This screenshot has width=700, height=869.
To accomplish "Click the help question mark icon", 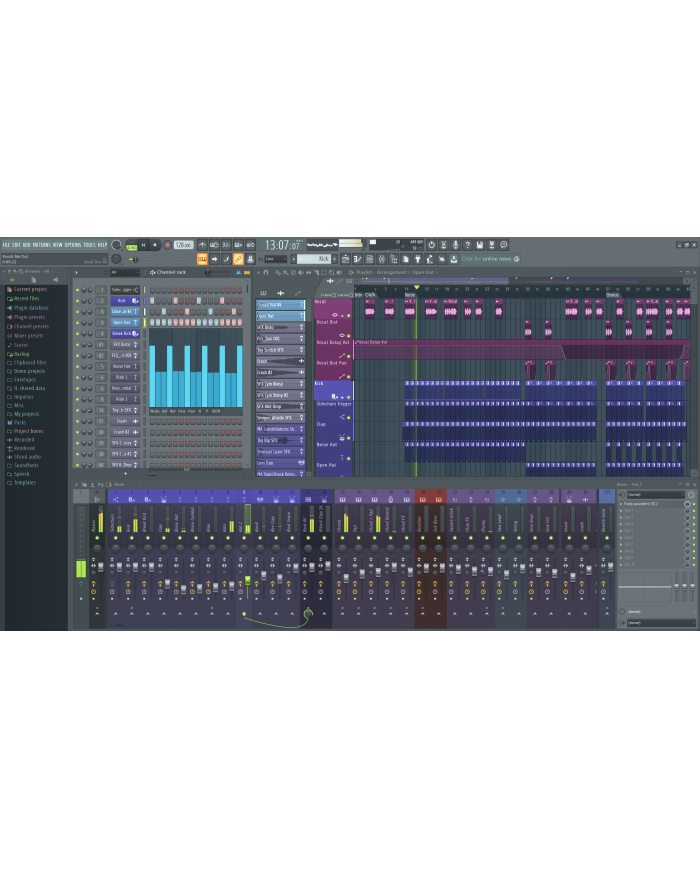I will pos(467,245).
